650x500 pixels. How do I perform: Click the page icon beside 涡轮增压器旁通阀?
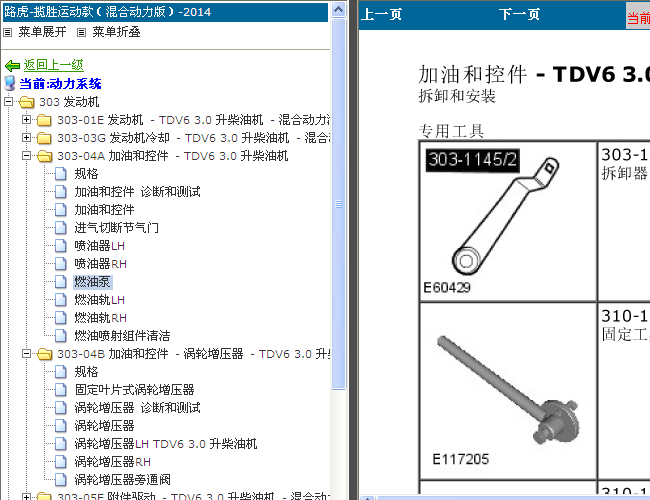click(x=61, y=480)
